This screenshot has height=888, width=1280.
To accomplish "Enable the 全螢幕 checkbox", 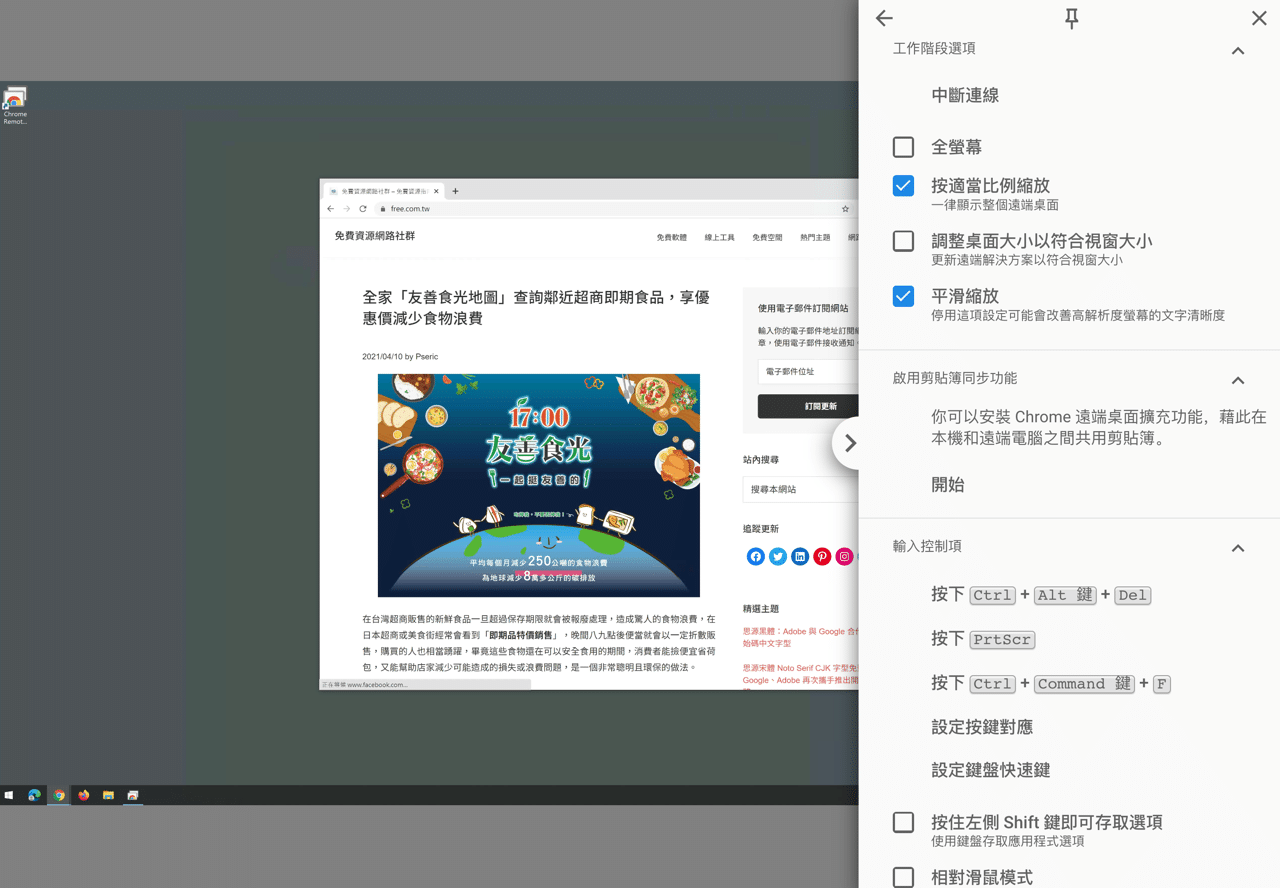I will click(903, 147).
